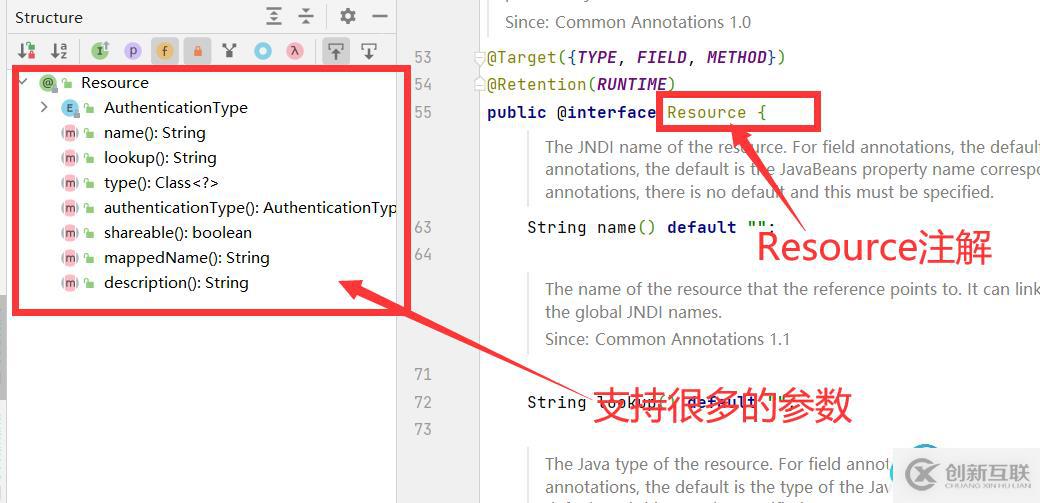Click "Since: Common Annotations 1.1" doc text

[667, 339]
